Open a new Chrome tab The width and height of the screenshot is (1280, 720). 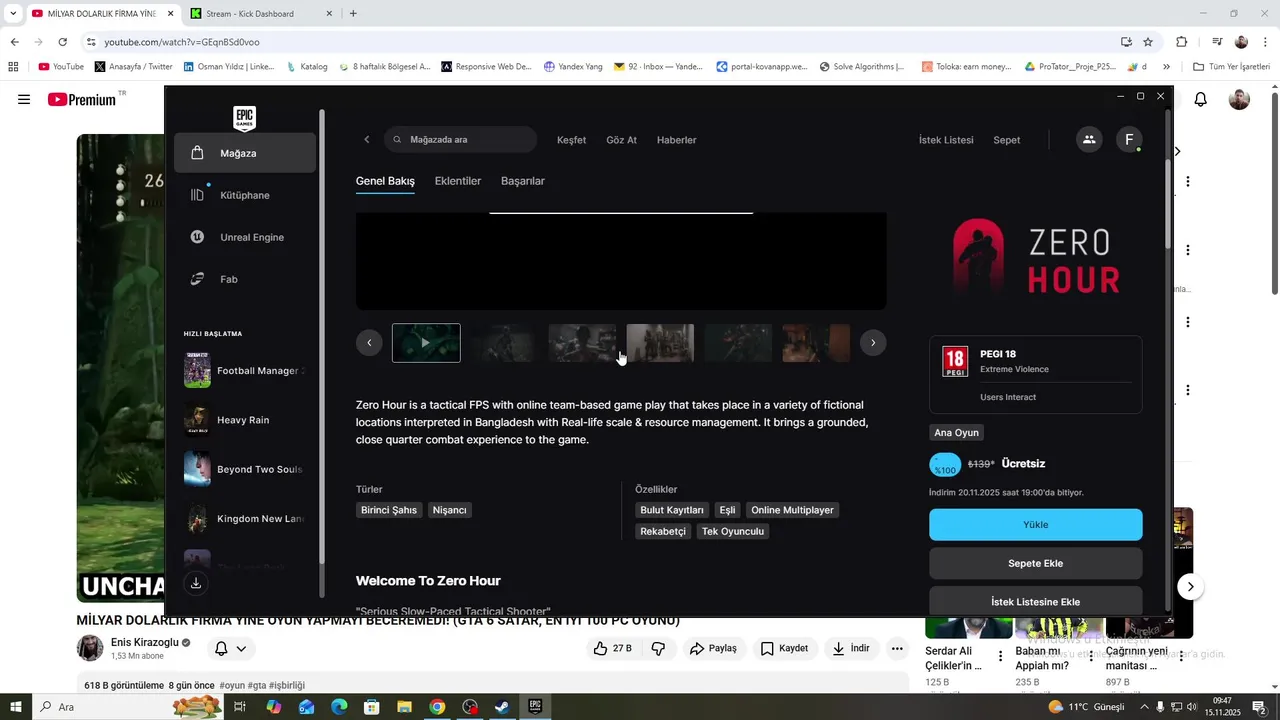tap(353, 14)
